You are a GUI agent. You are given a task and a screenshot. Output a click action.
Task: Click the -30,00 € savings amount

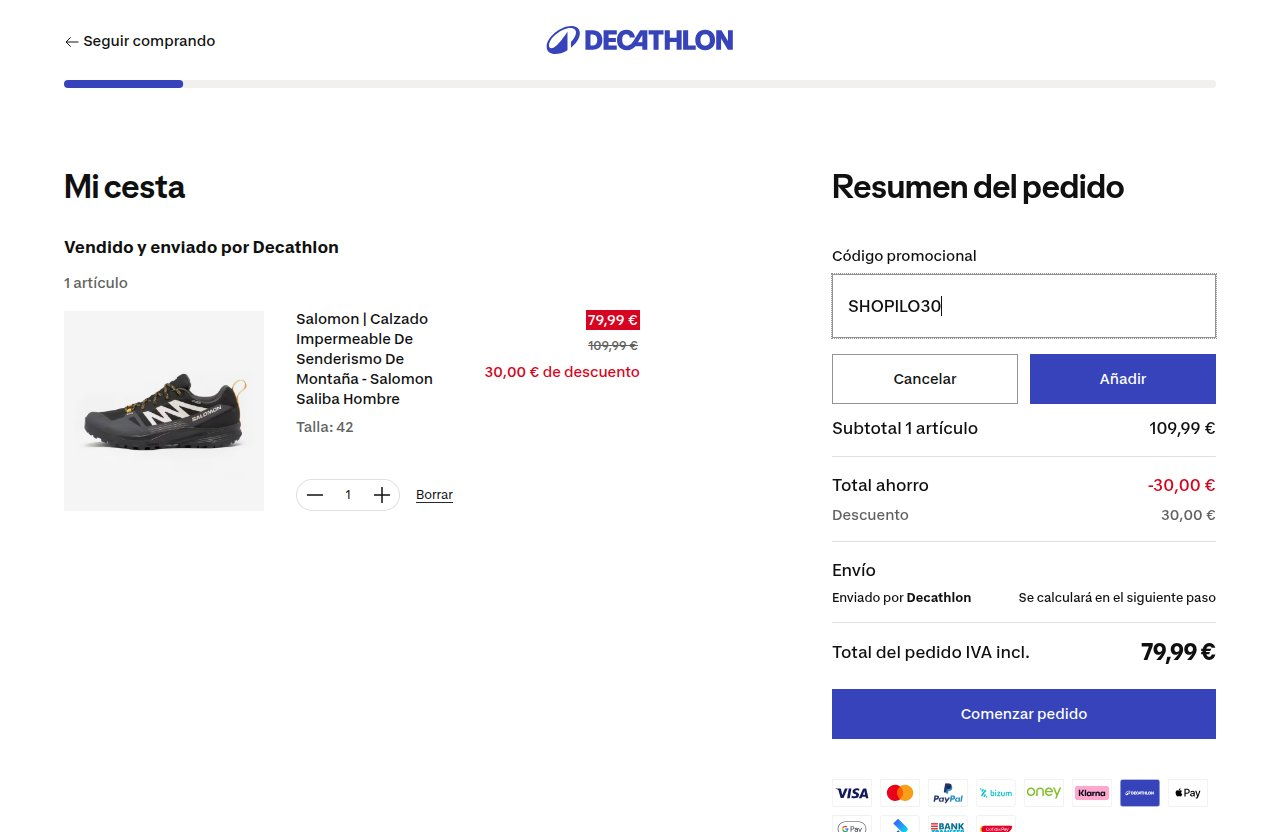[x=1182, y=485]
